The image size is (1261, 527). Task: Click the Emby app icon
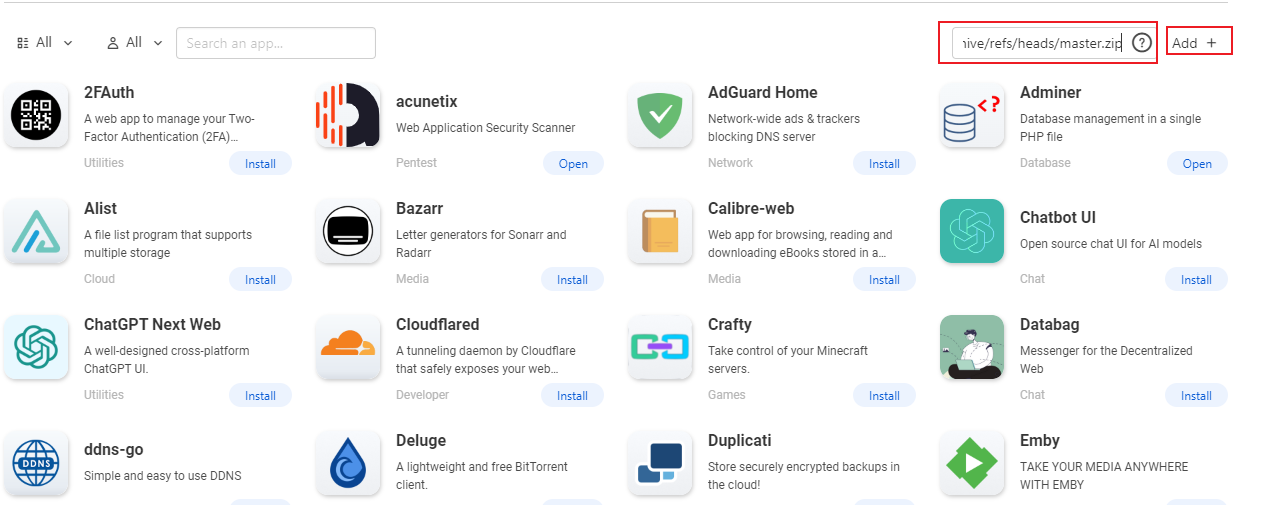pyautogui.click(x=972, y=463)
